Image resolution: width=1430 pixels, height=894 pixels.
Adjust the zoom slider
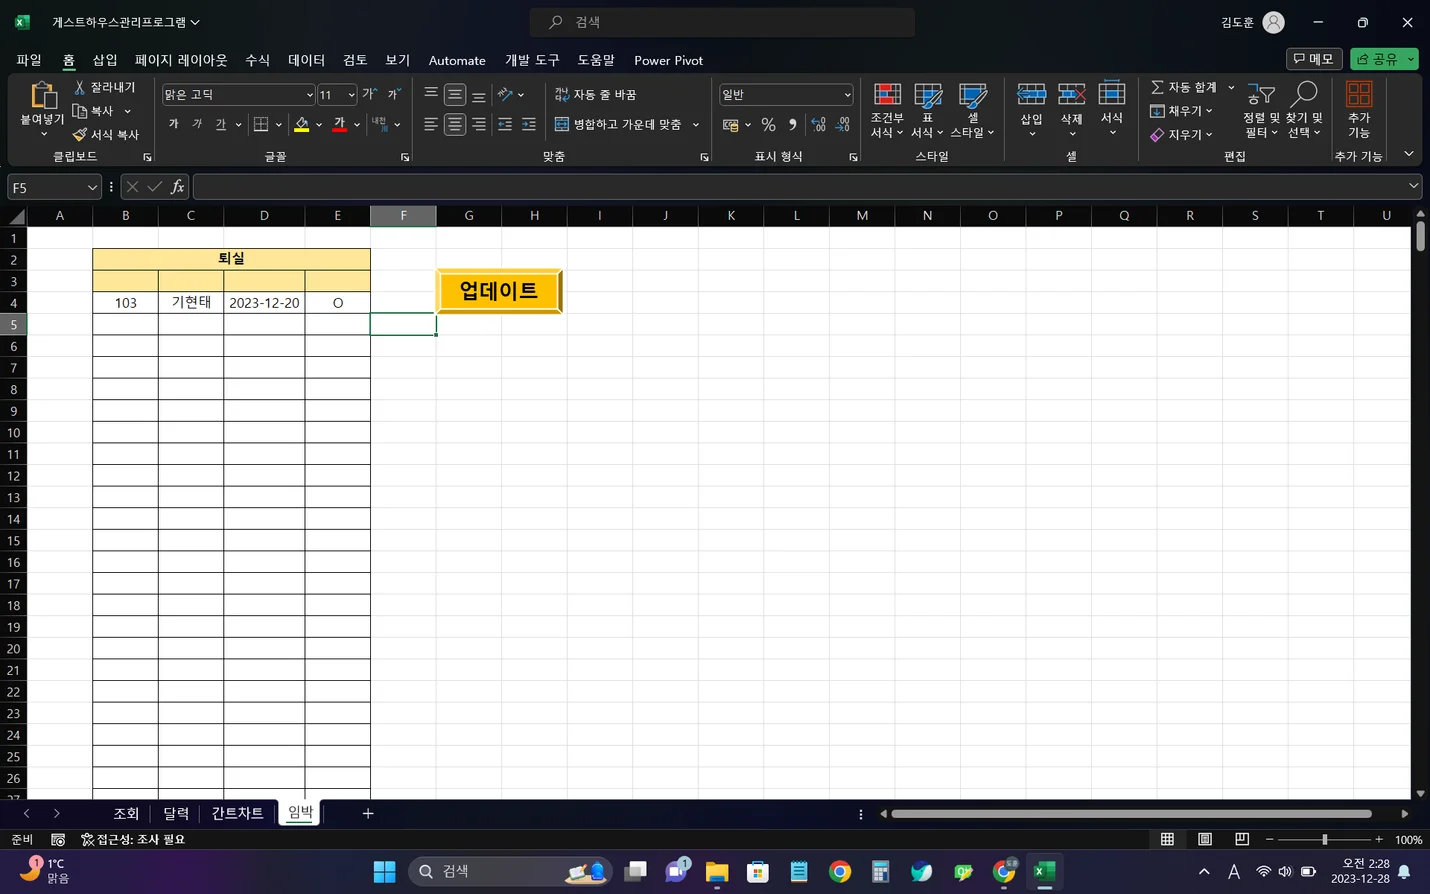[x=1324, y=839]
